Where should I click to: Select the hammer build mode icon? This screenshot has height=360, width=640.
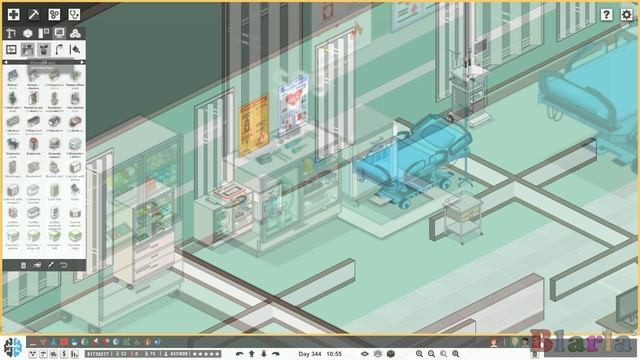pyautogui.click(x=33, y=14)
